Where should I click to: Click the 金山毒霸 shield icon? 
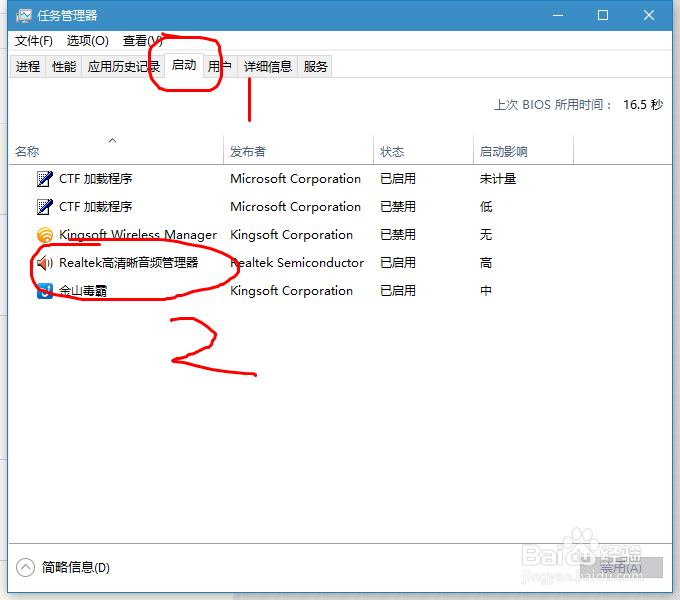(45, 291)
